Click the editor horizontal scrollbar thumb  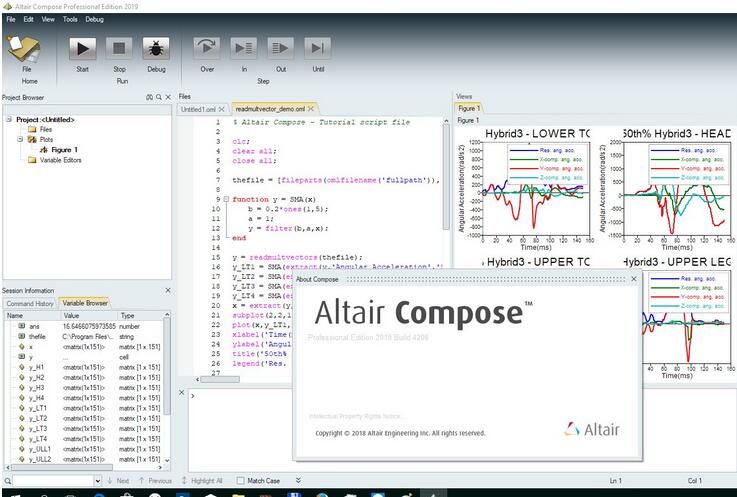(x=220, y=379)
